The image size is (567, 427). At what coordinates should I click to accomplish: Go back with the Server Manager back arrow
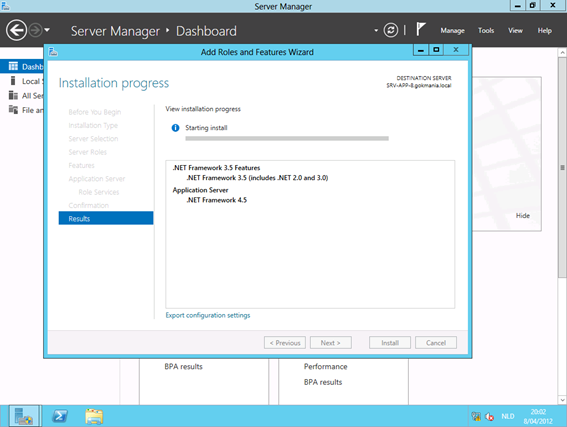(16, 30)
